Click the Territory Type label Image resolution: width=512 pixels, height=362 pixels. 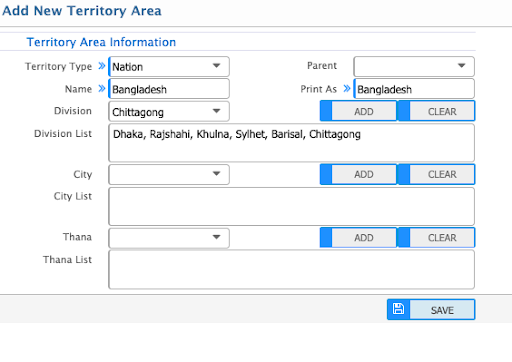pos(58,66)
